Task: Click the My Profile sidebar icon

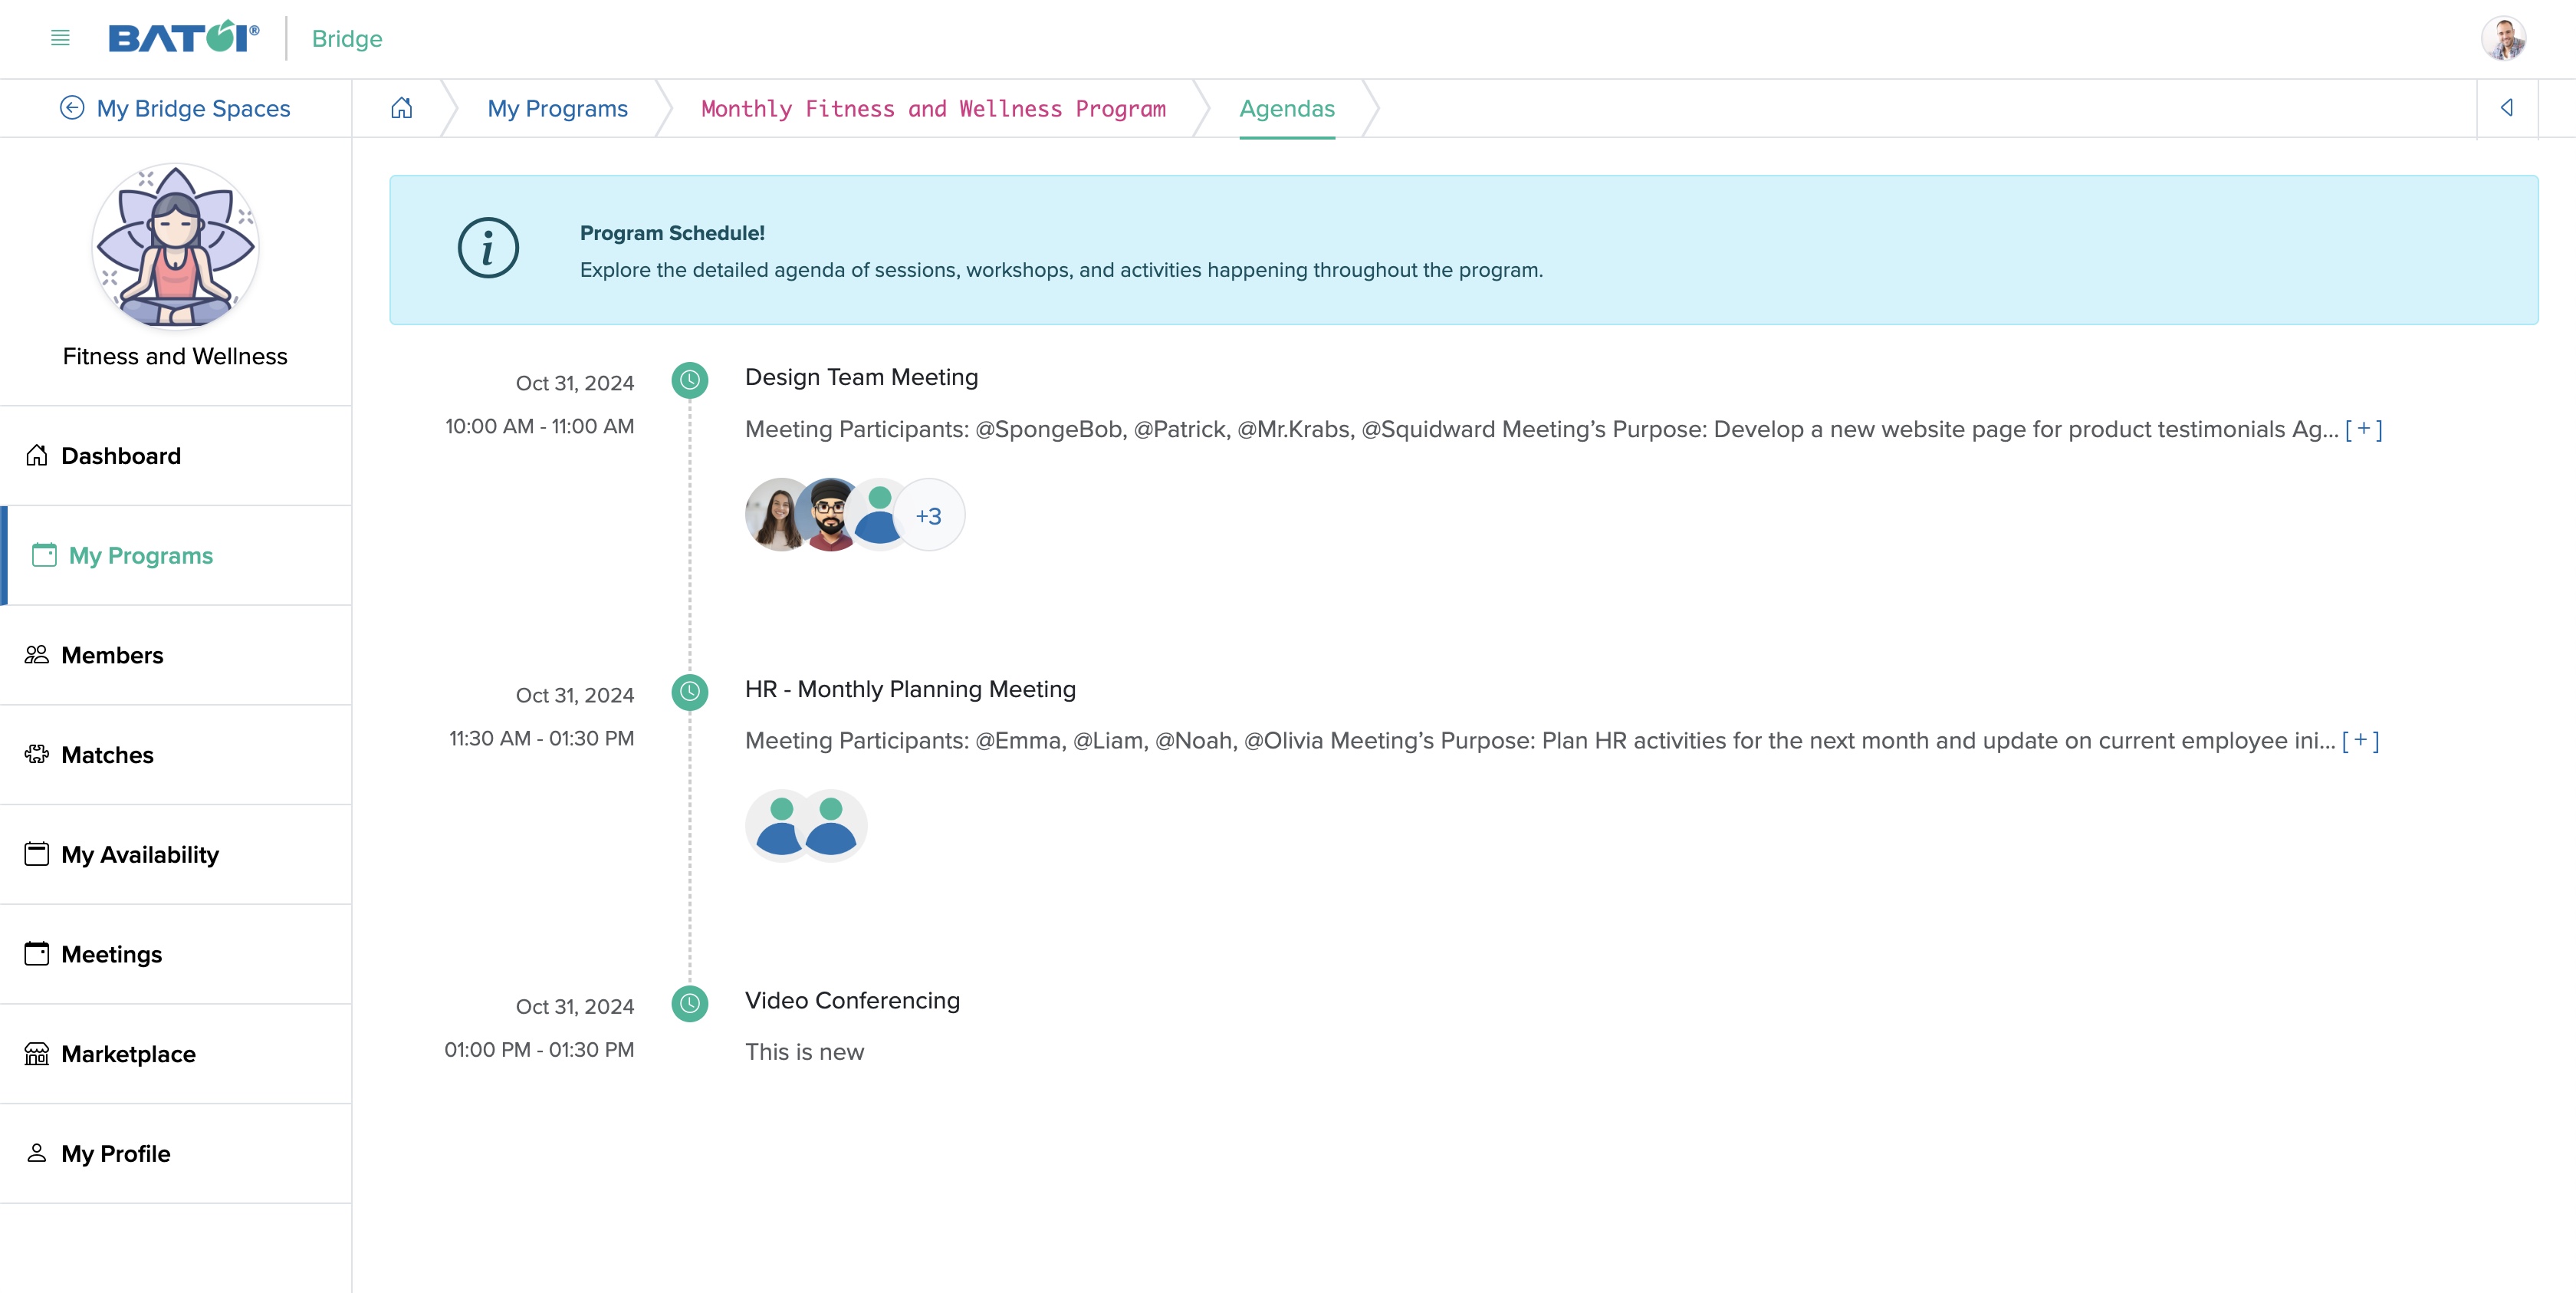Action: [36, 1153]
